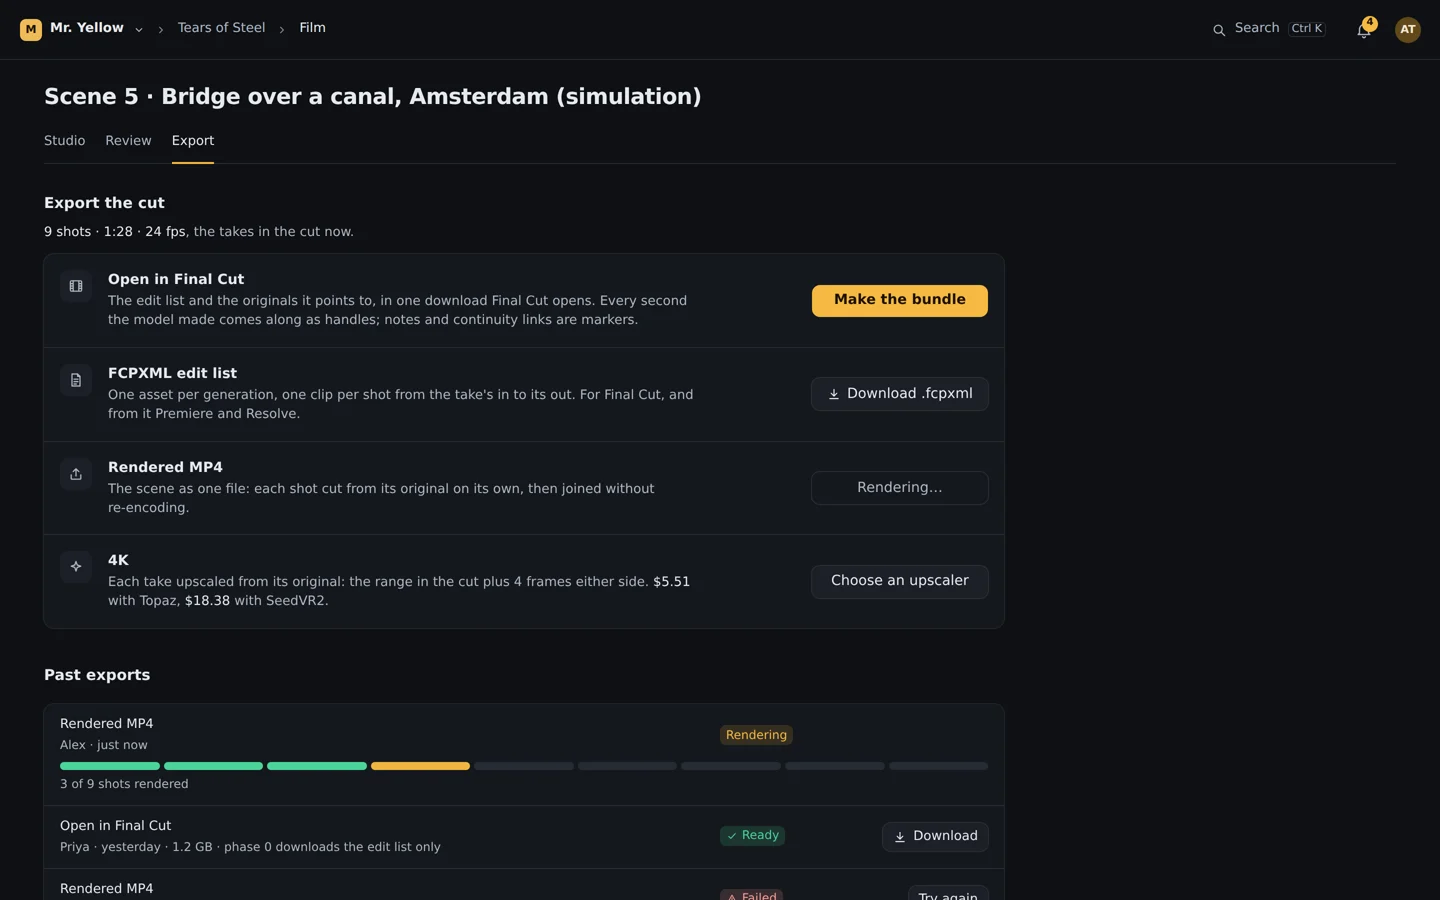Click the Rendering status badge
1440x900 pixels.
756,735
